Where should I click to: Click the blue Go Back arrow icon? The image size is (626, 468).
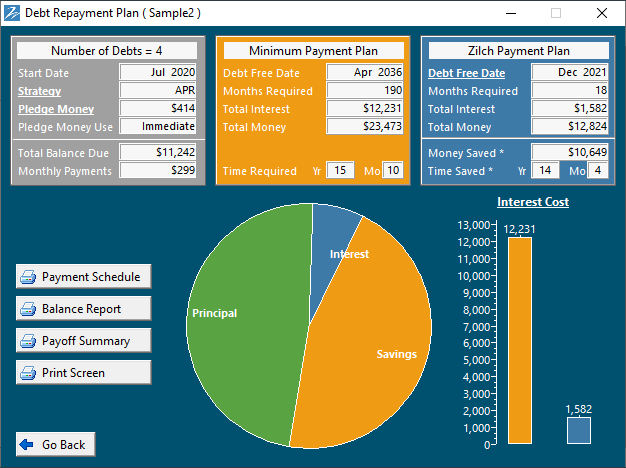point(26,445)
